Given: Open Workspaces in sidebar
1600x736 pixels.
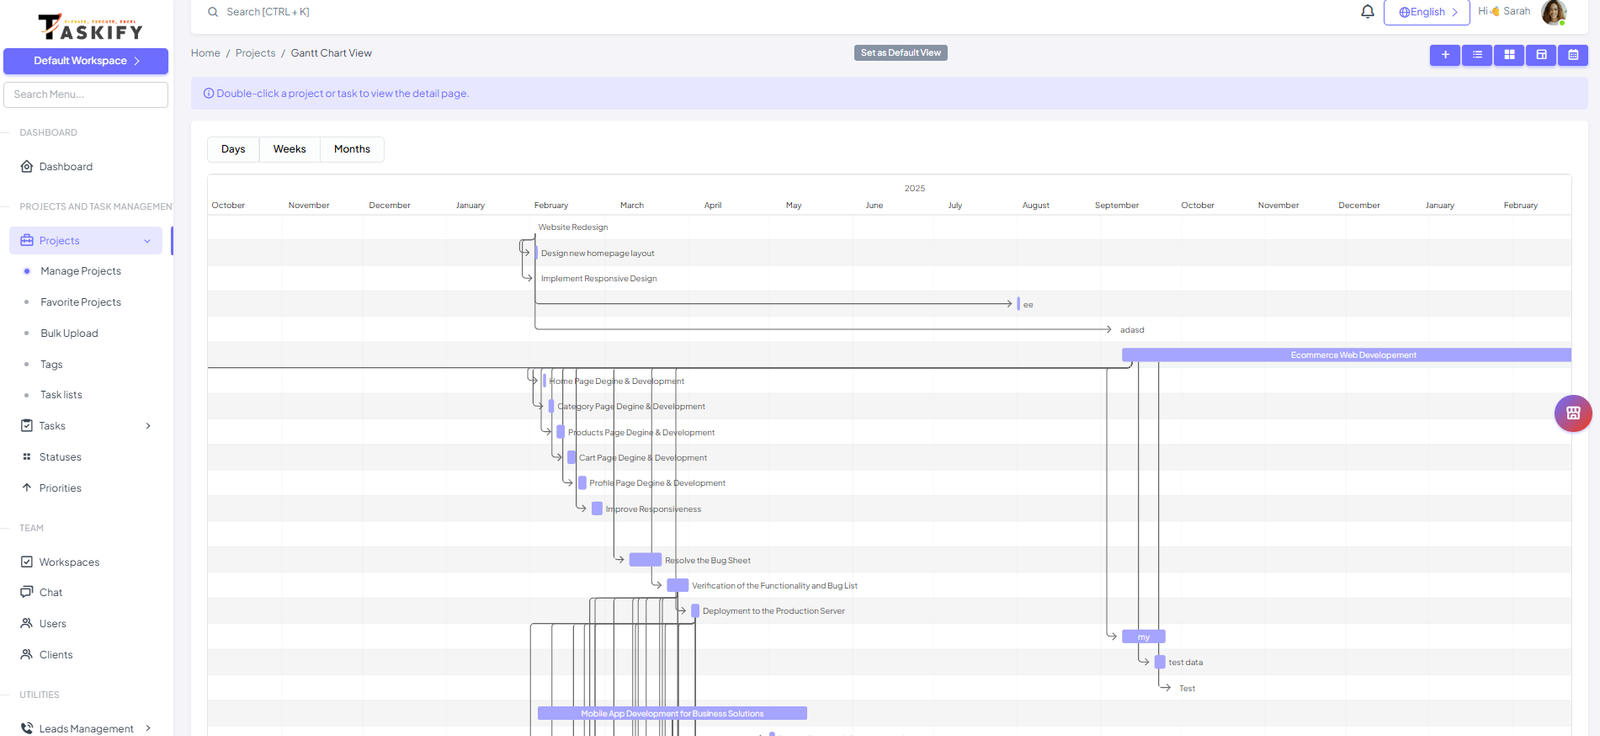Looking at the screenshot, I should (x=69, y=562).
